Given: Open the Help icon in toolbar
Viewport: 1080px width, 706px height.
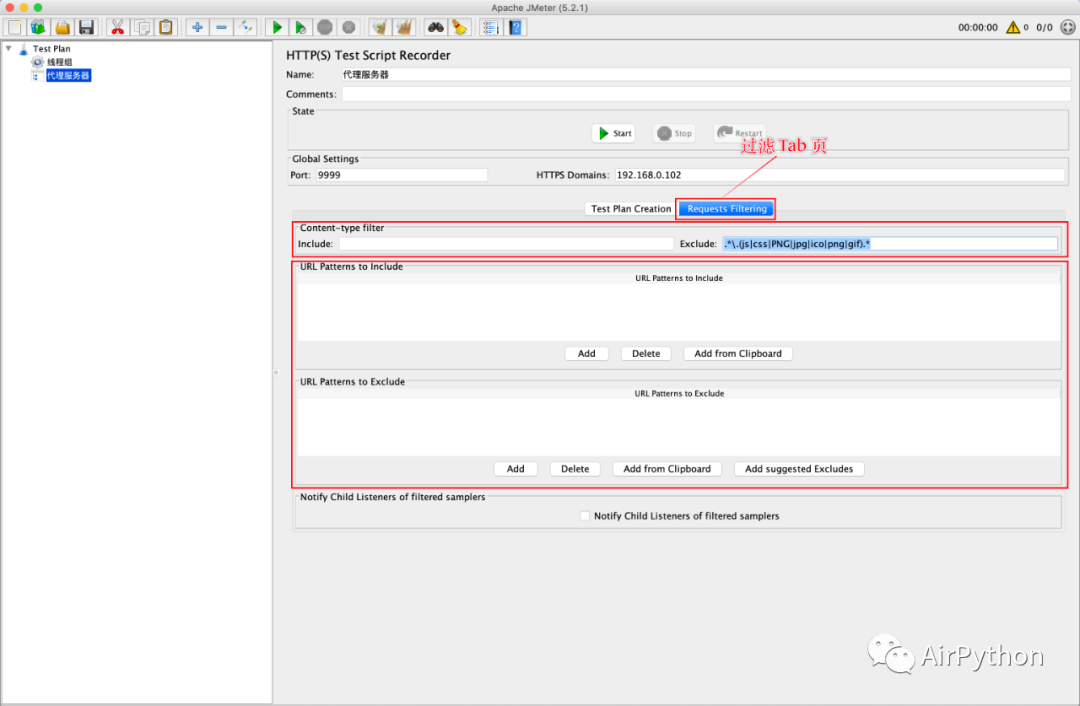Looking at the screenshot, I should coord(515,28).
